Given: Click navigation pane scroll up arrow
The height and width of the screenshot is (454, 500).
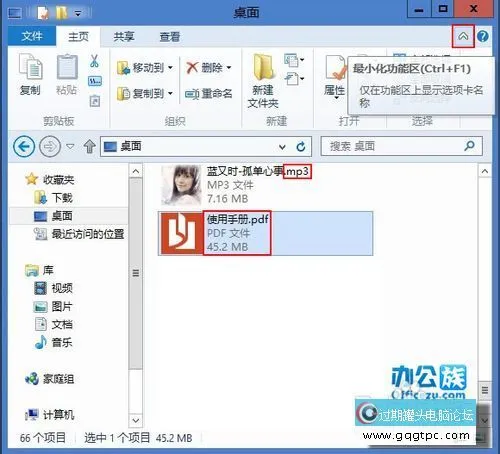Looking at the screenshot, I should click(x=136, y=171).
